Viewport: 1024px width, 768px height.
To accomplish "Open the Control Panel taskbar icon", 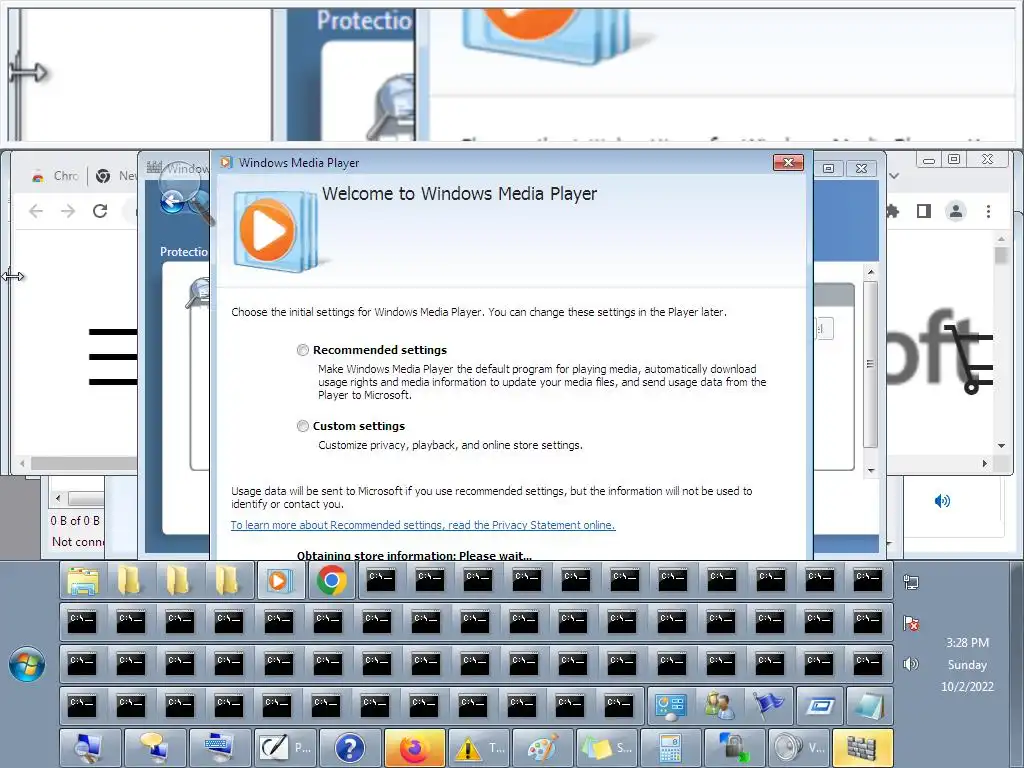I will click(671, 706).
